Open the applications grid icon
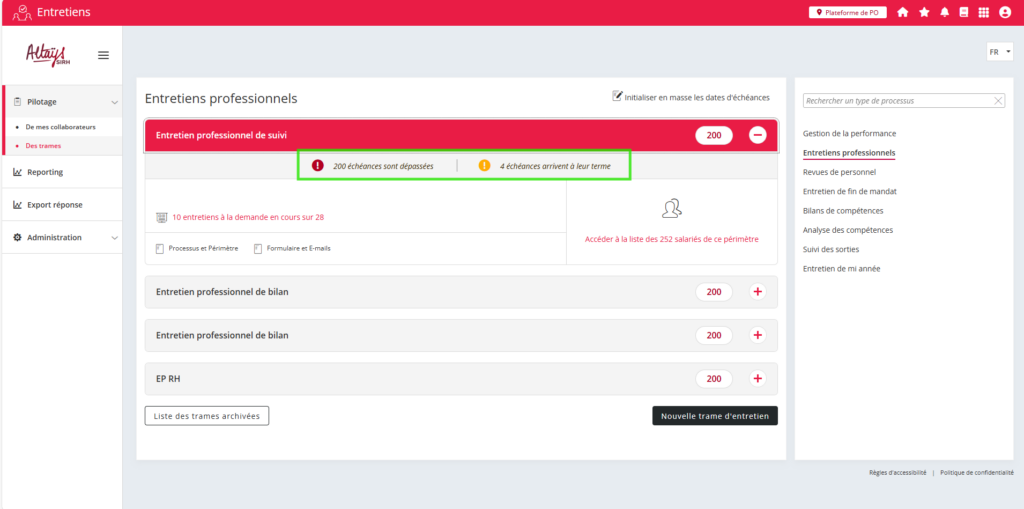 [984, 12]
